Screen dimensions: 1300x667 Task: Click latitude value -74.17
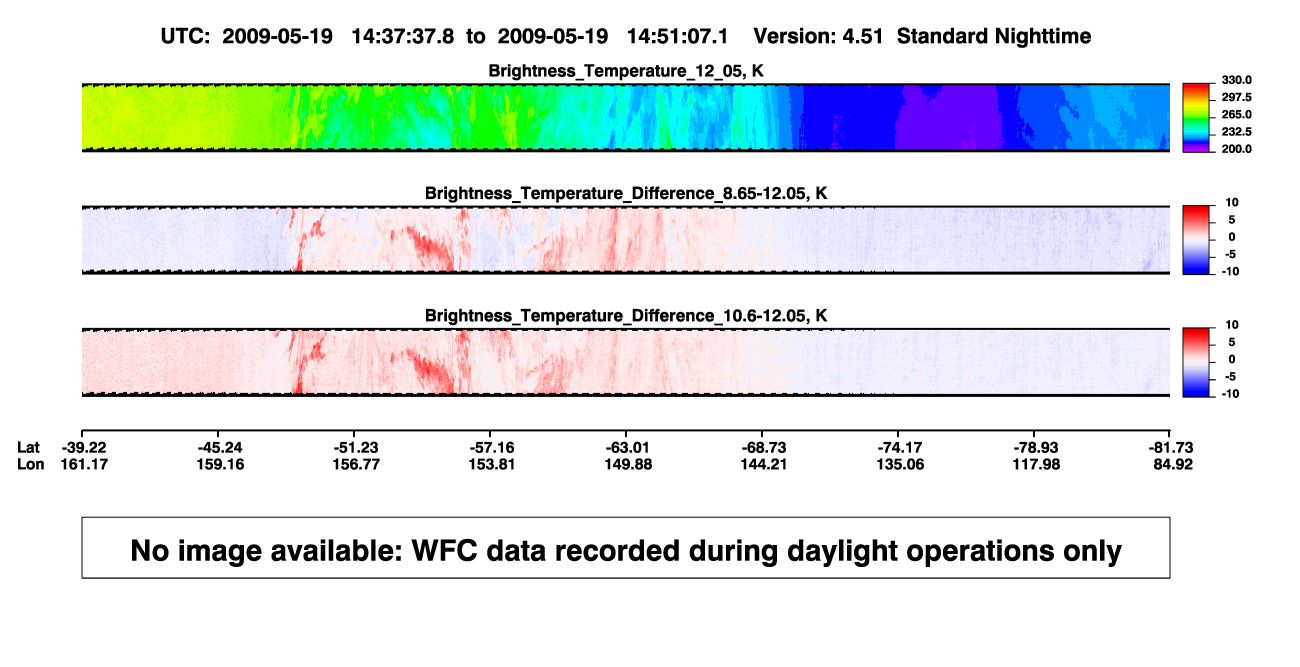(x=899, y=447)
